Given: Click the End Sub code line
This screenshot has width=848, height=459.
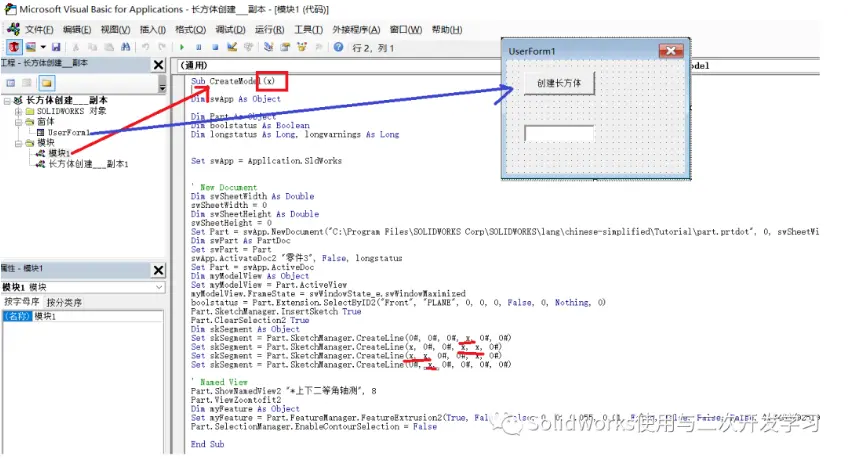Looking at the screenshot, I should click(207, 444).
